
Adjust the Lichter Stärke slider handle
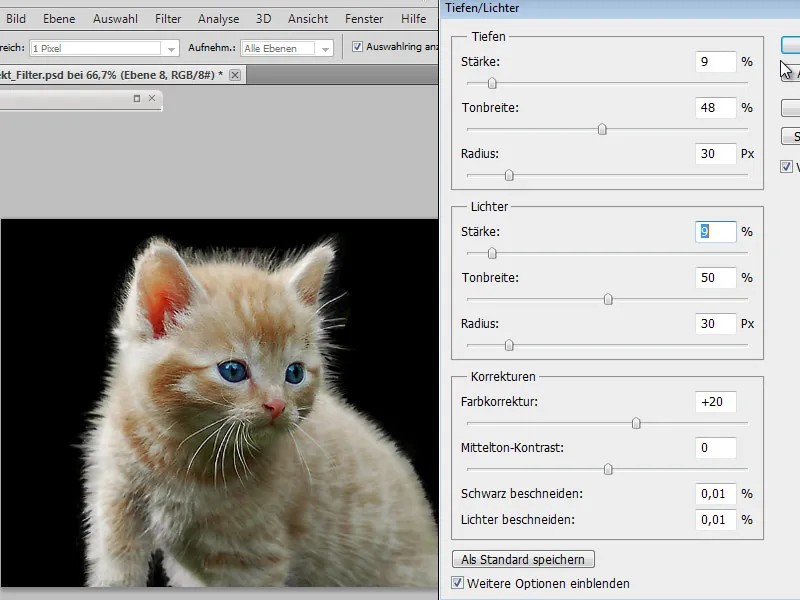pos(492,253)
